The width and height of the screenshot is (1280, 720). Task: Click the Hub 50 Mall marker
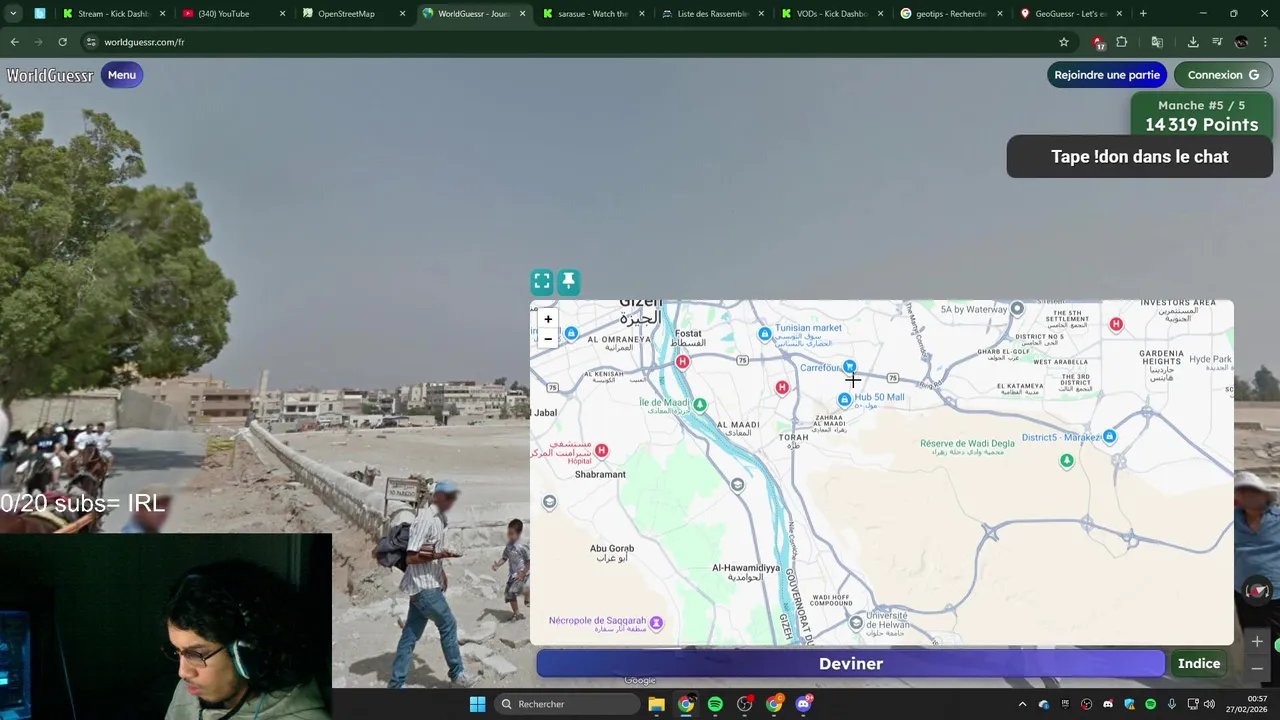point(845,399)
